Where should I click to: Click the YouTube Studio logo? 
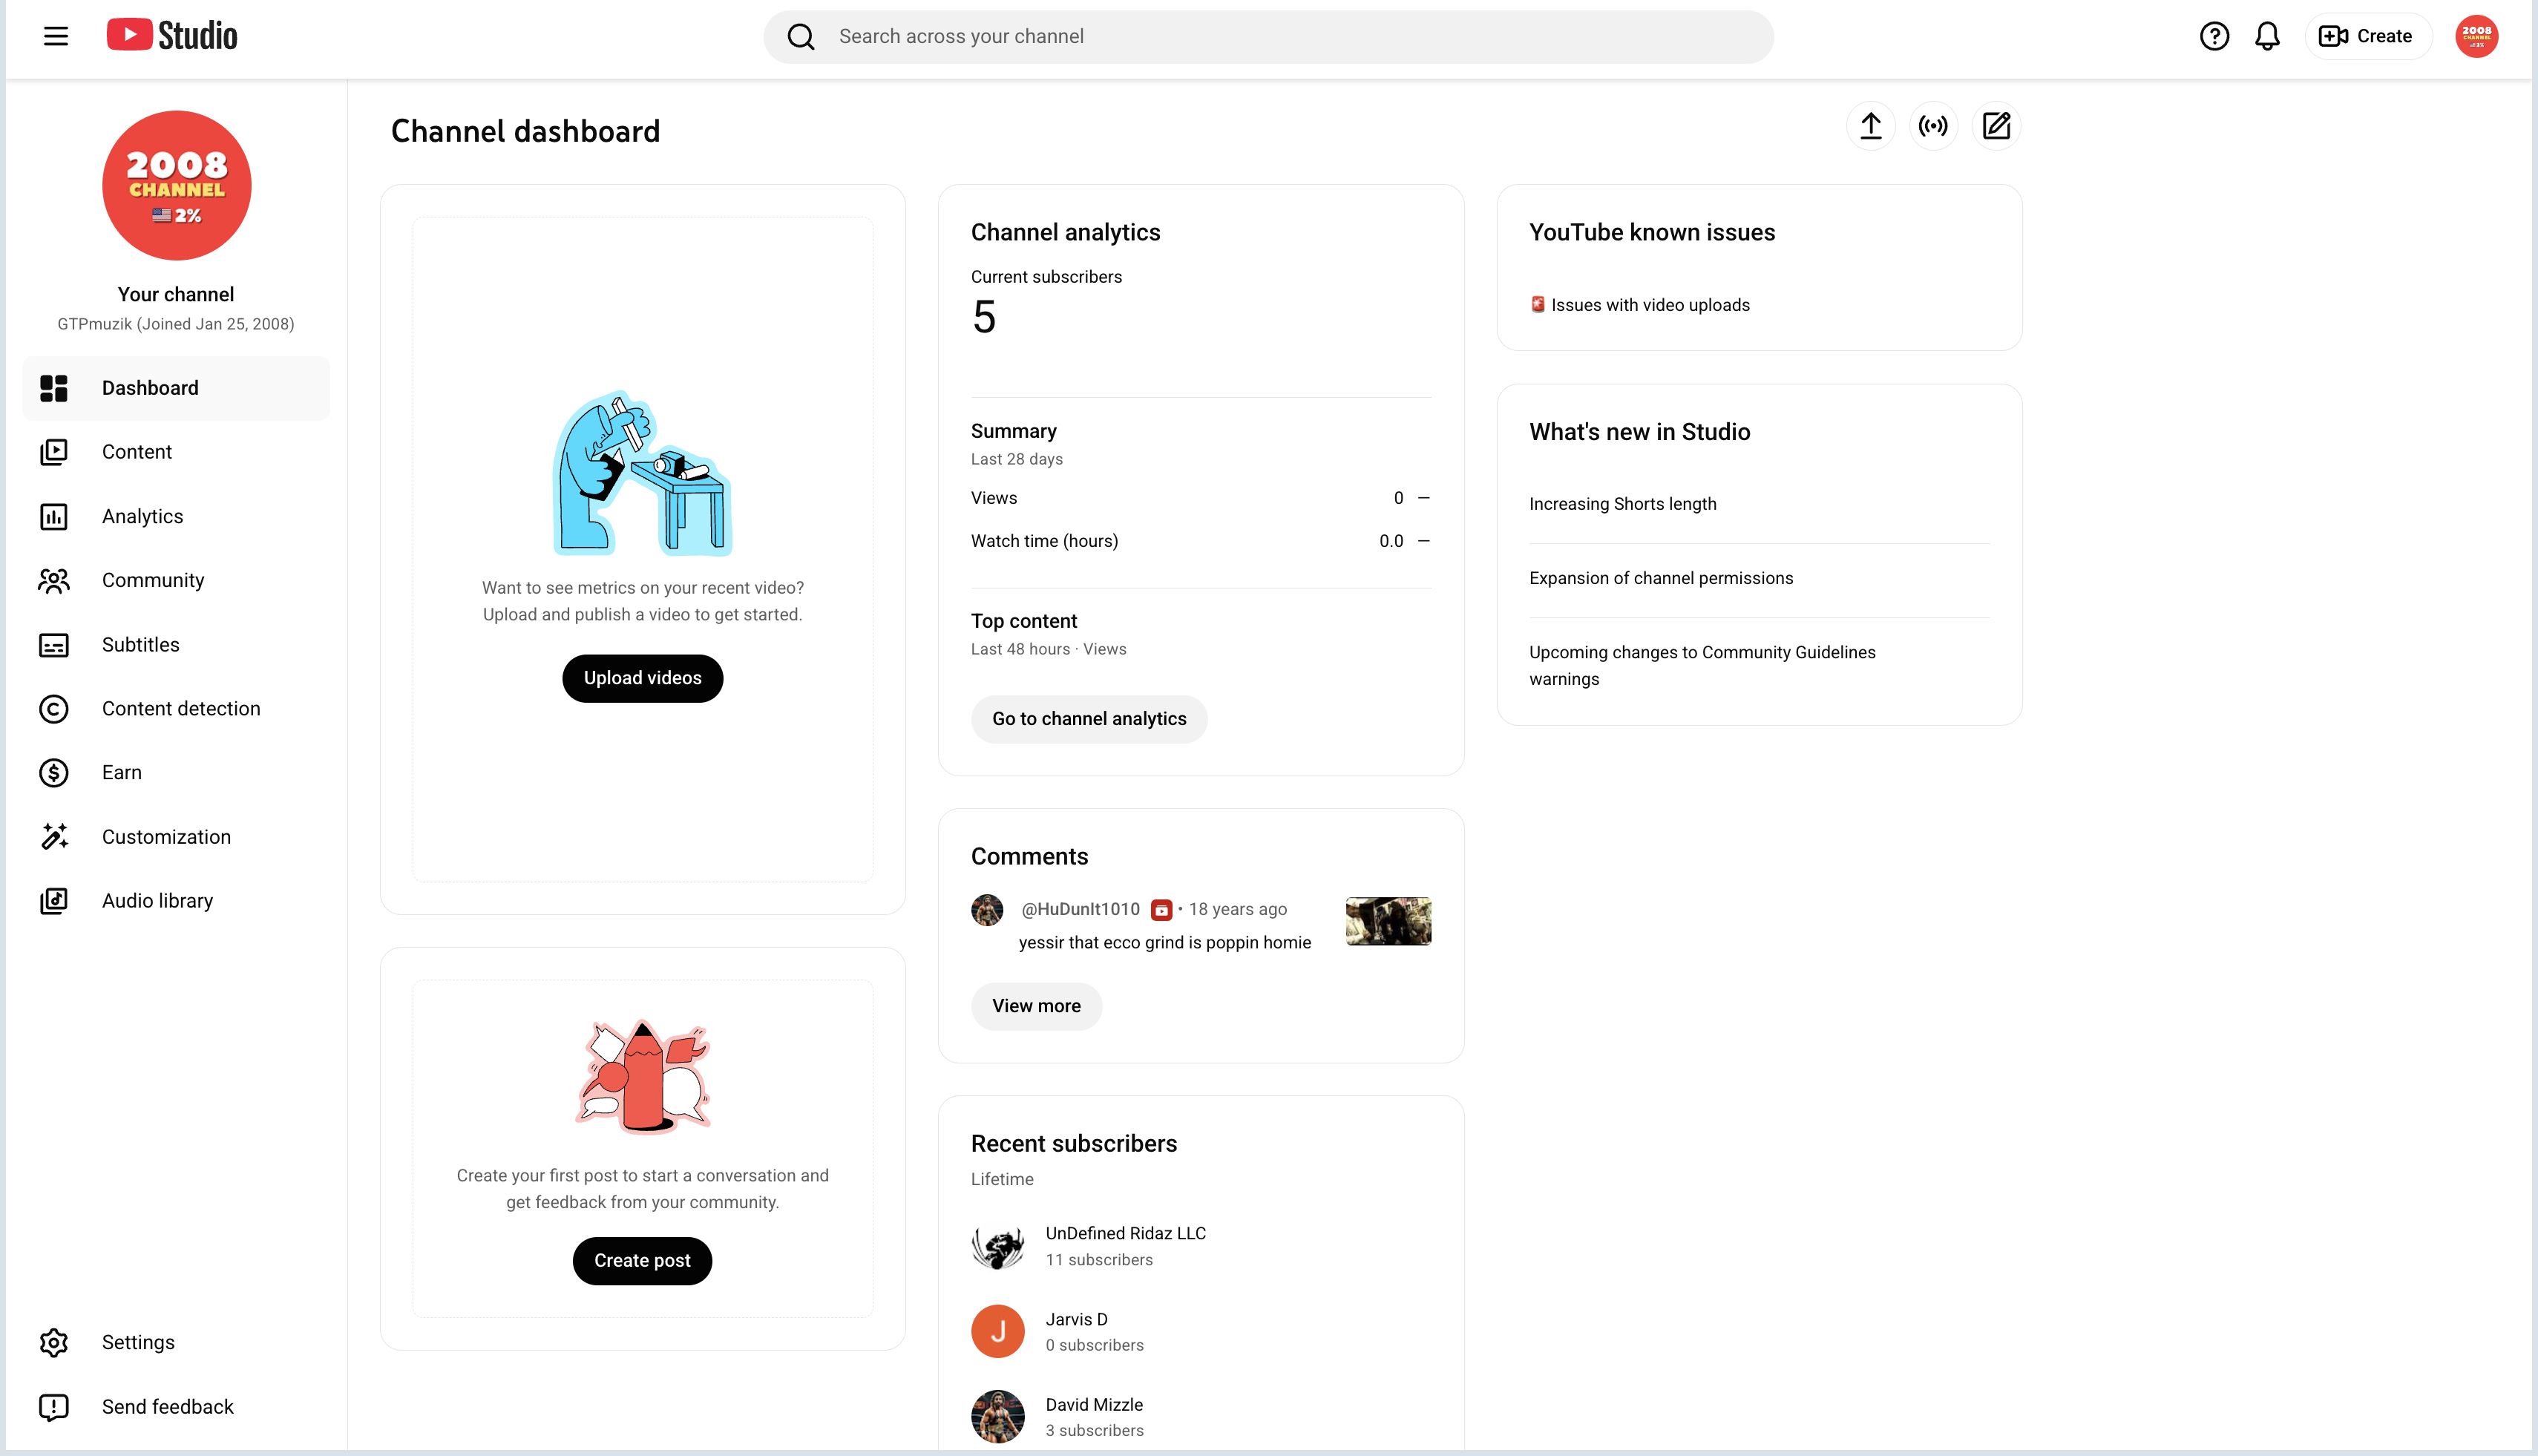(172, 36)
